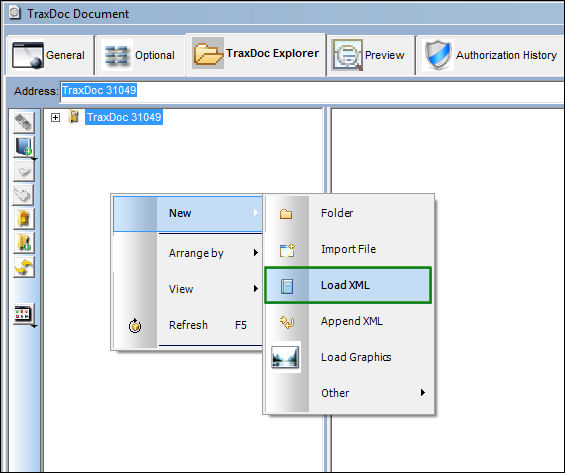The image size is (565, 473).
Task: Choose Append XML from the submenu
Action: pos(349,321)
